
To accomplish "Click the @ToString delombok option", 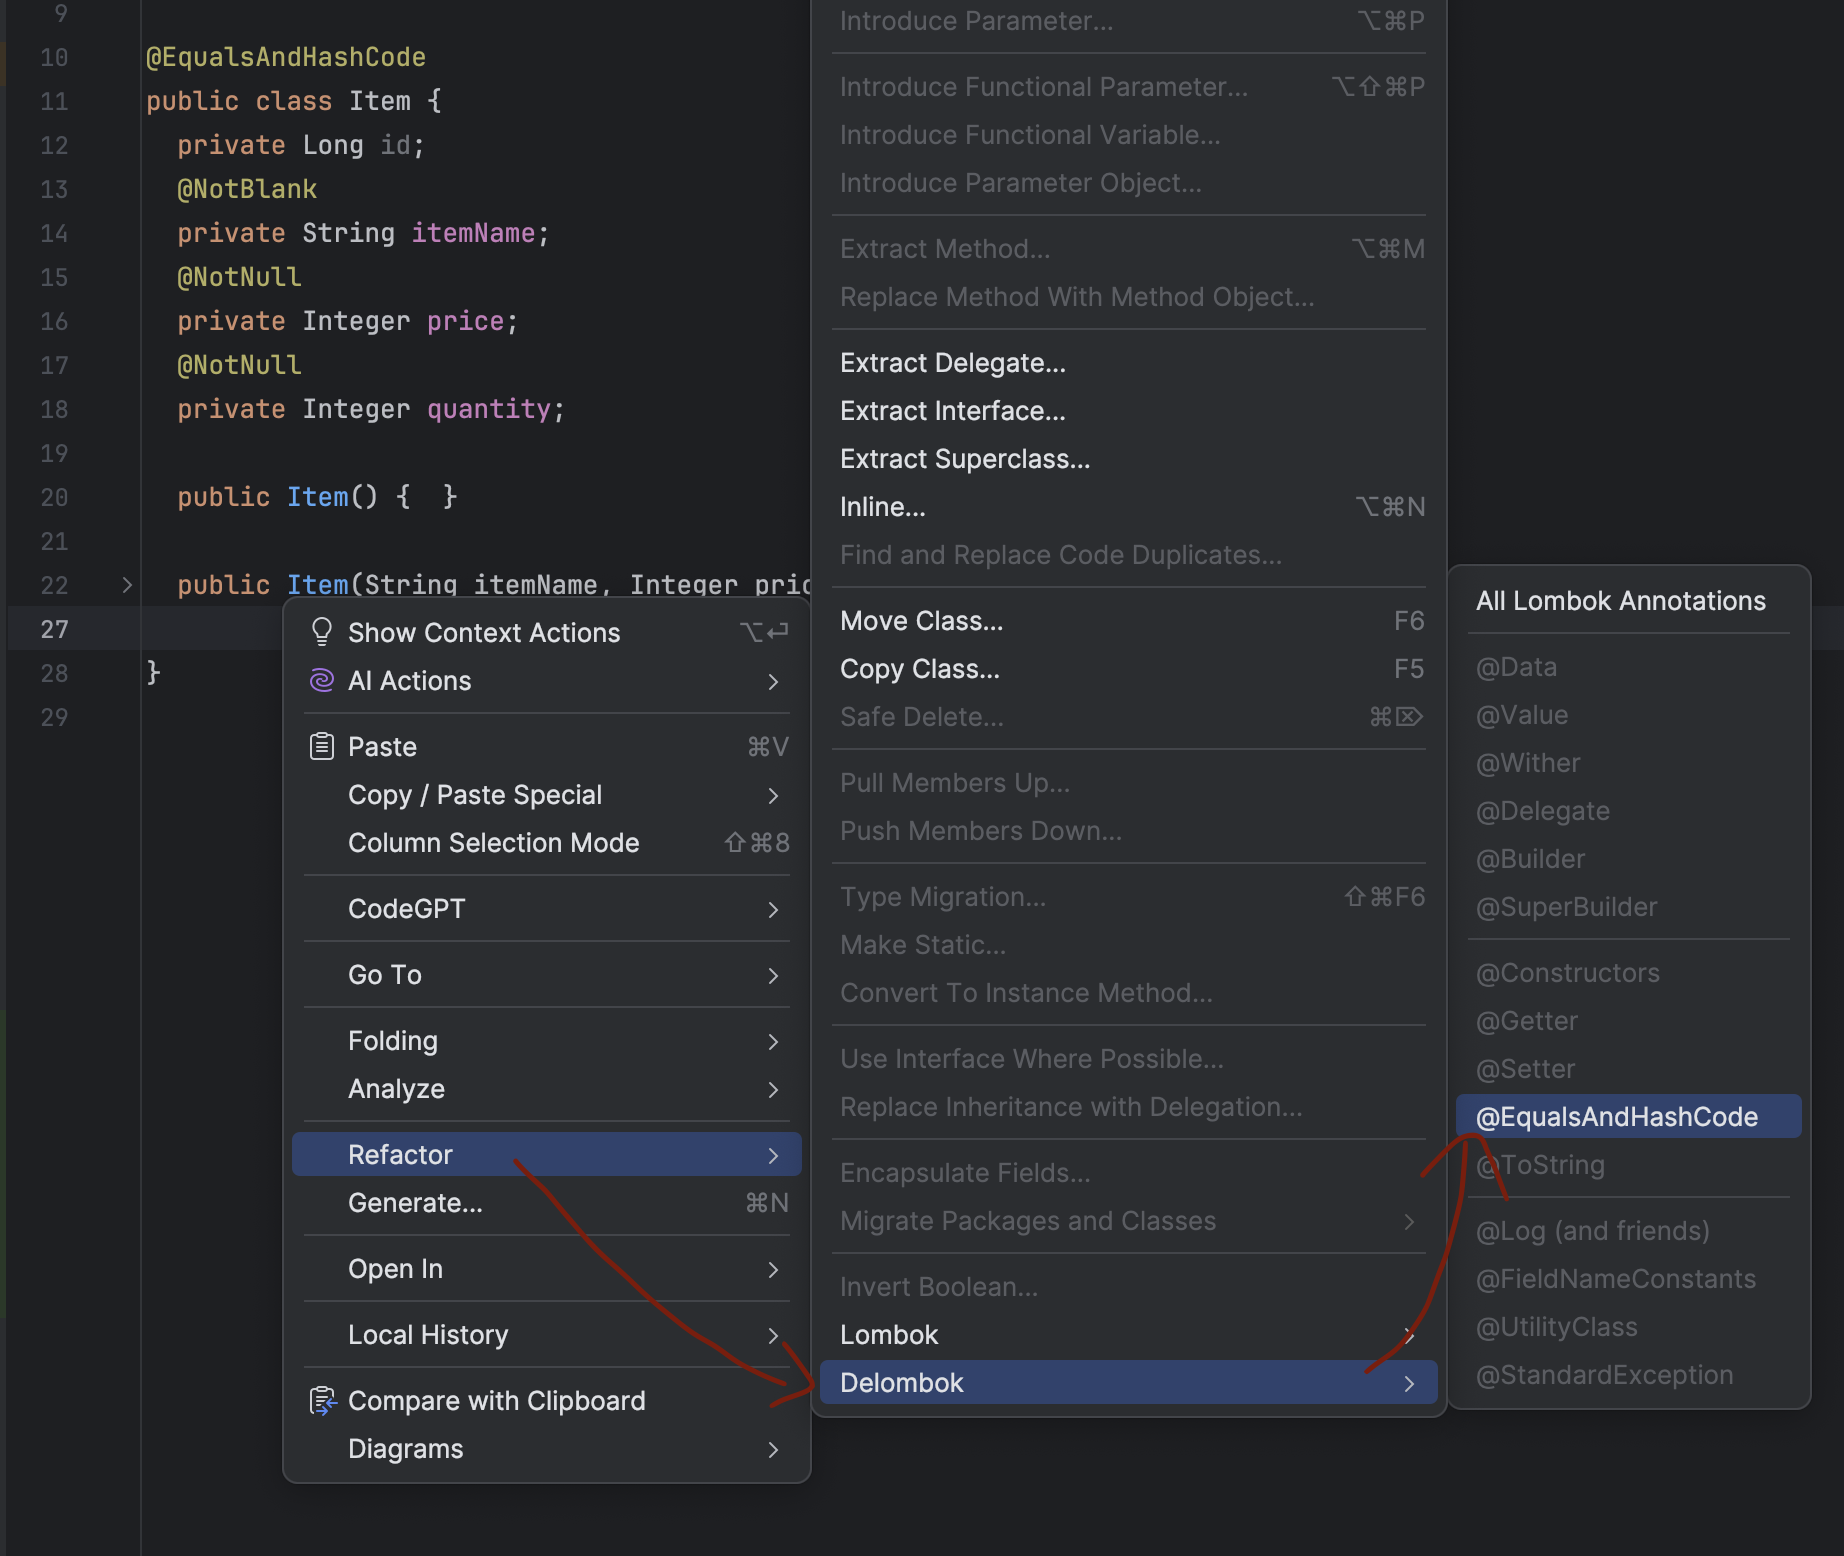I will [1628, 1165].
